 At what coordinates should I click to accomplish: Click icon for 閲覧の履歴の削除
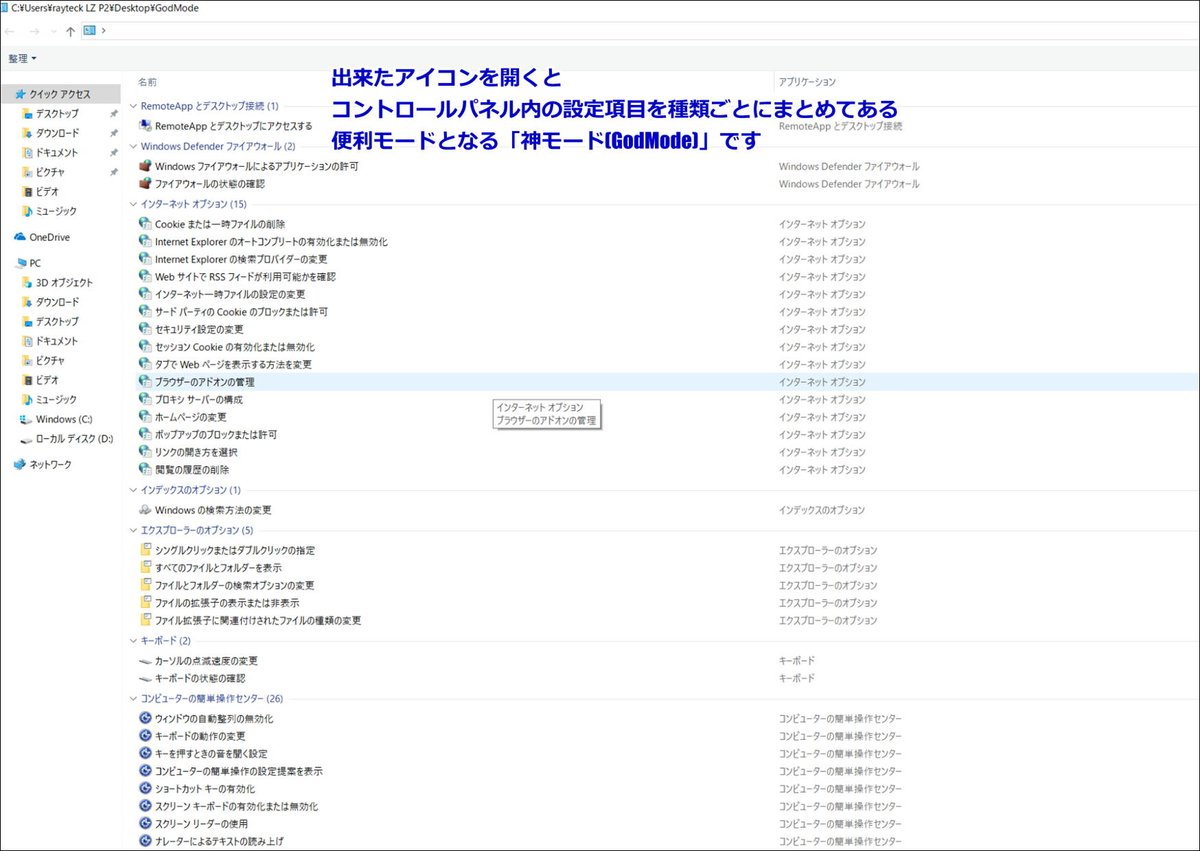pos(145,470)
